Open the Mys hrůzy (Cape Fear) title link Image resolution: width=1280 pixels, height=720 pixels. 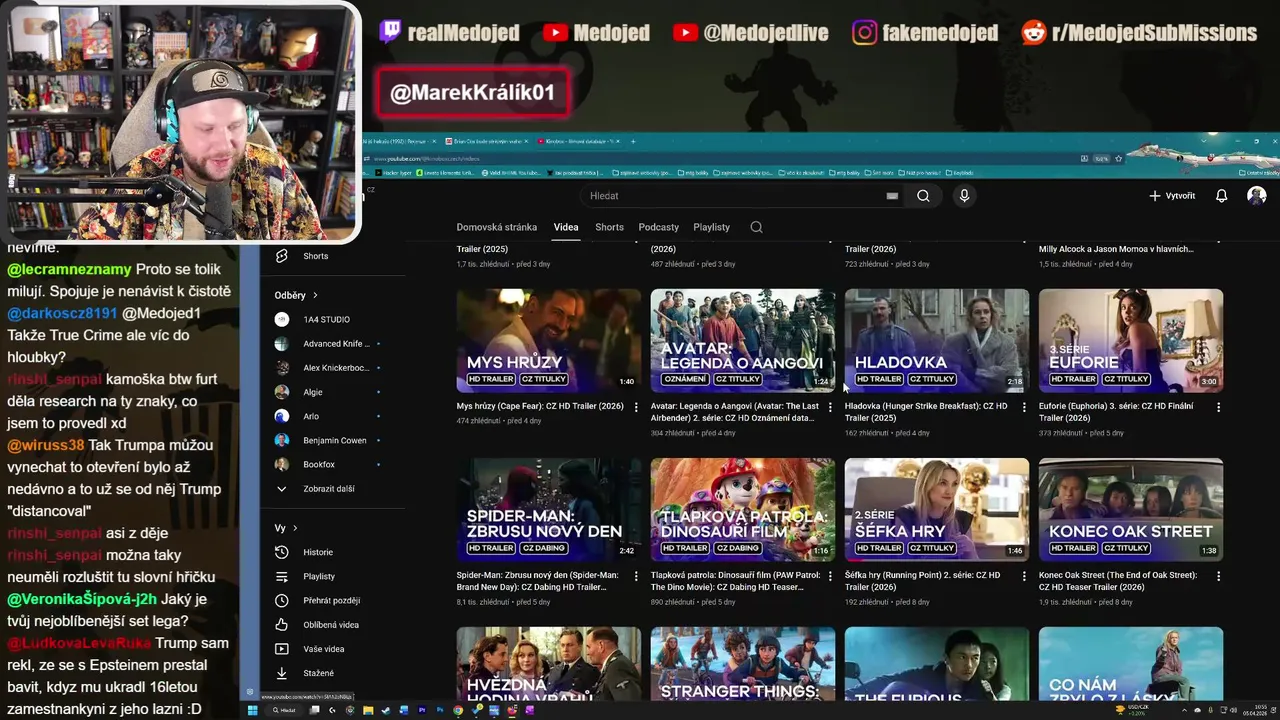(x=540, y=406)
